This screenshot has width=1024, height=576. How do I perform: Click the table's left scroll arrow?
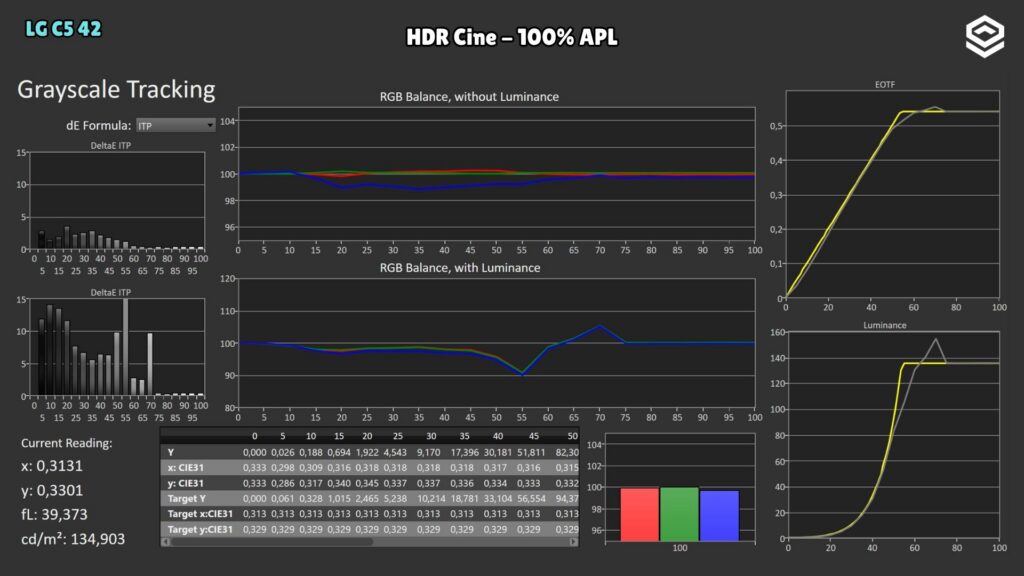pyautogui.click(x=166, y=541)
